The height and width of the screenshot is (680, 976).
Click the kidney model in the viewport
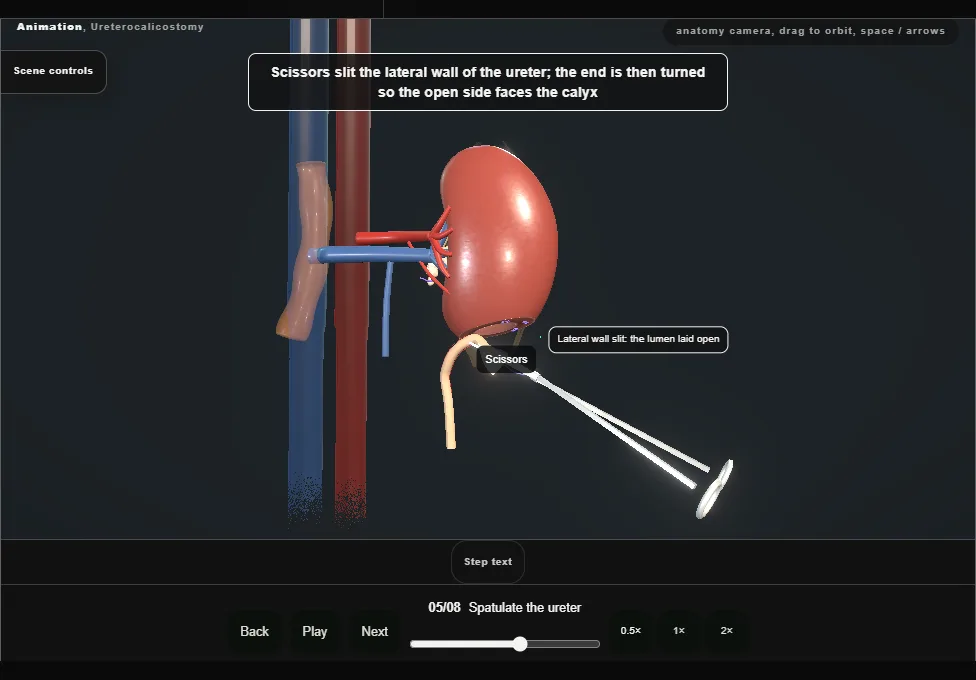pyautogui.click(x=500, y=240)
